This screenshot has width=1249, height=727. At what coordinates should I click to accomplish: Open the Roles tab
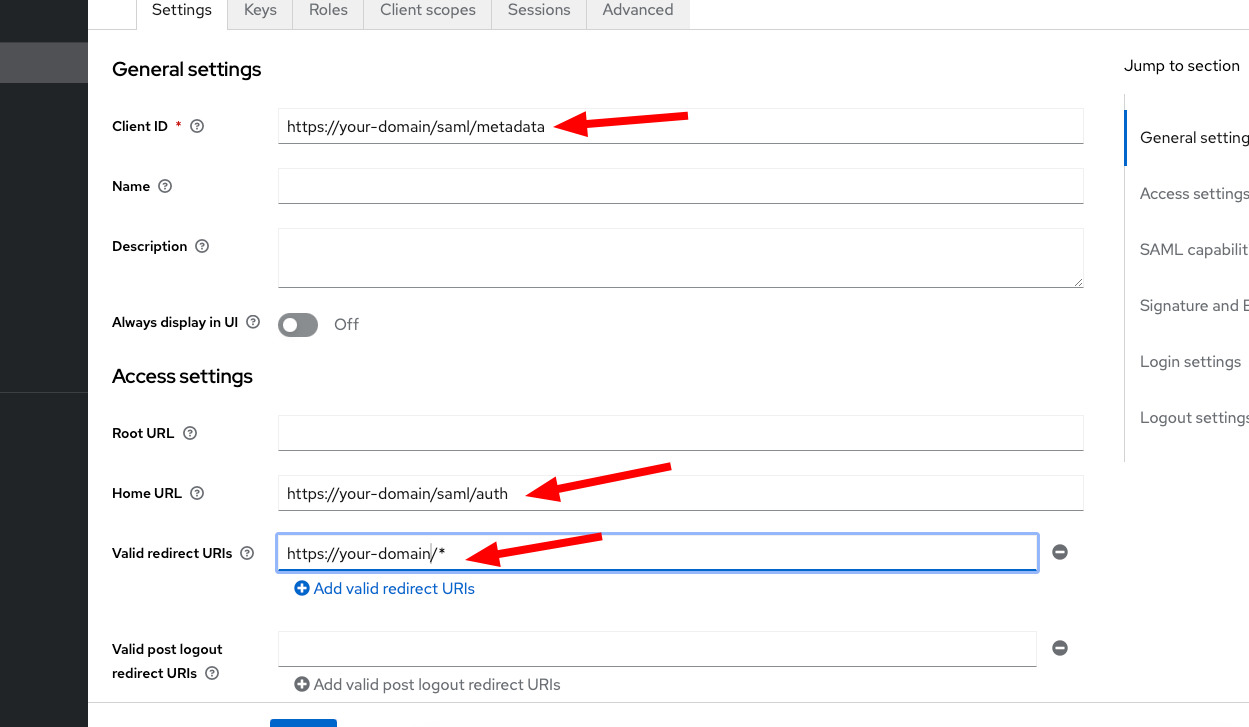(x=328, y=10)
